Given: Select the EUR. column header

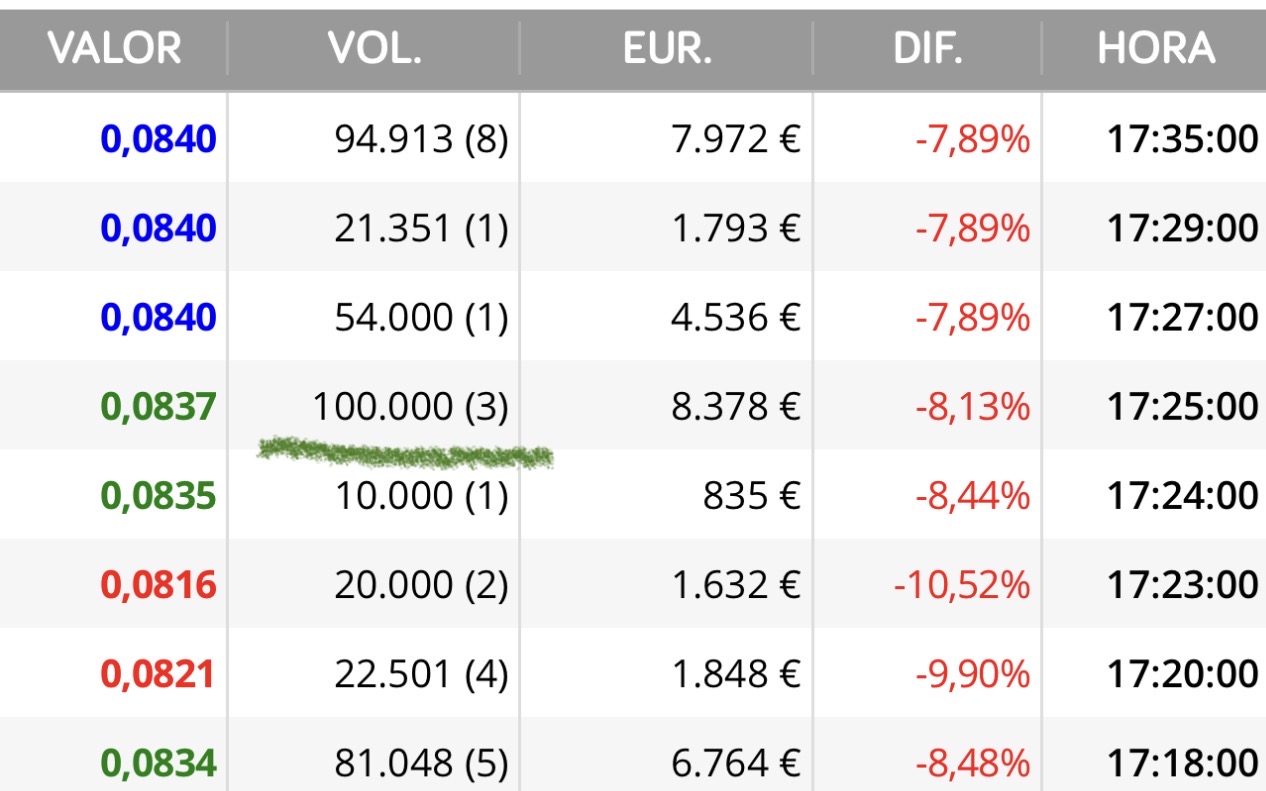Looking at the screenshot, I should (x=667, y=49).
